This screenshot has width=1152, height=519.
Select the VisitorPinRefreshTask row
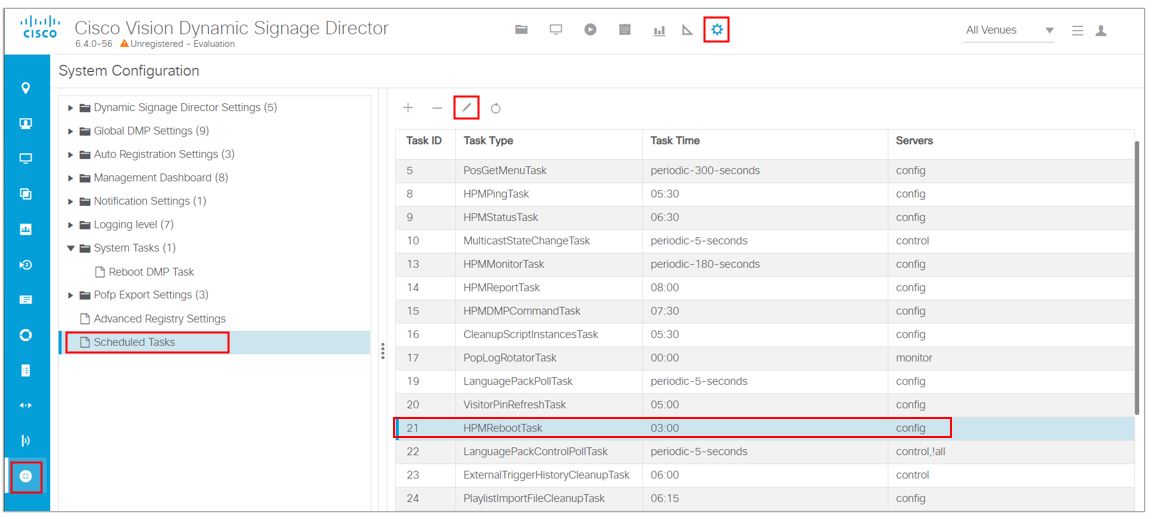pyautogui.click(x=764, y=405)
